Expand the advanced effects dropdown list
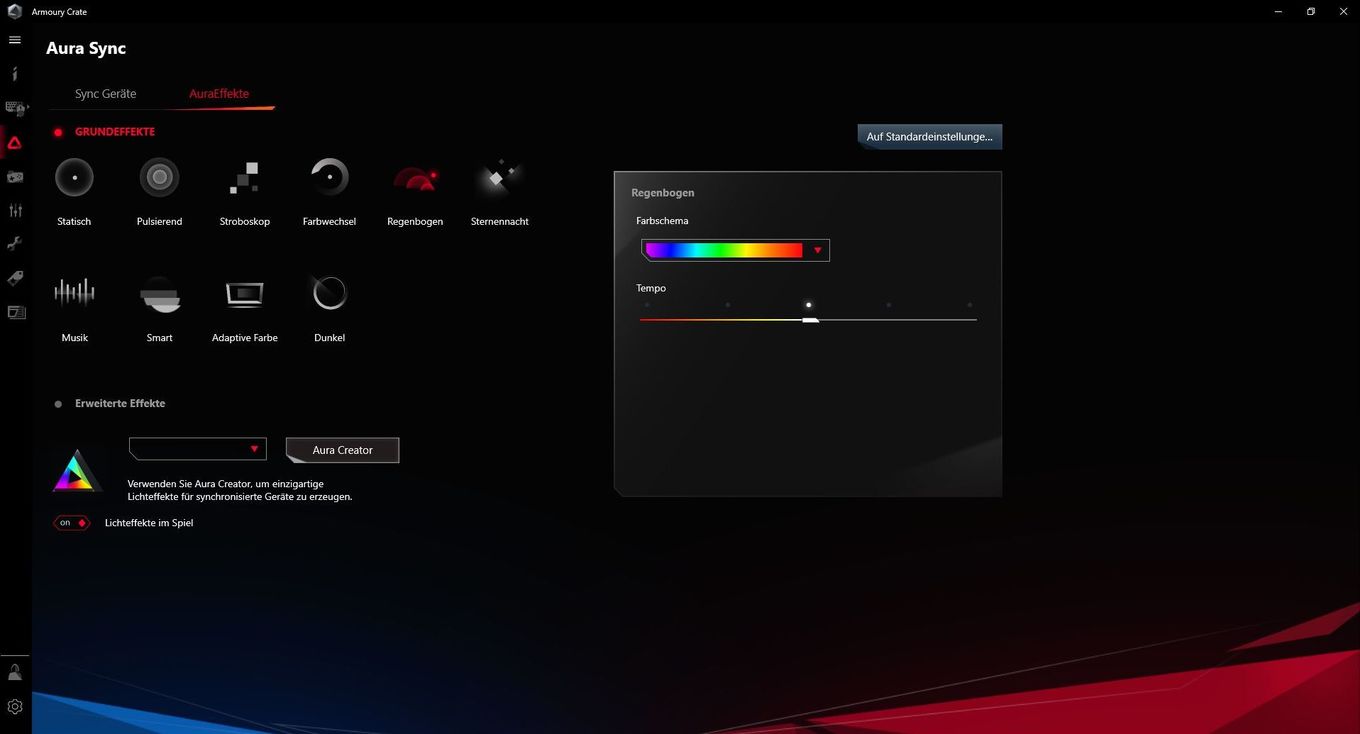The image size is (1360, 734). coord(198,449)
